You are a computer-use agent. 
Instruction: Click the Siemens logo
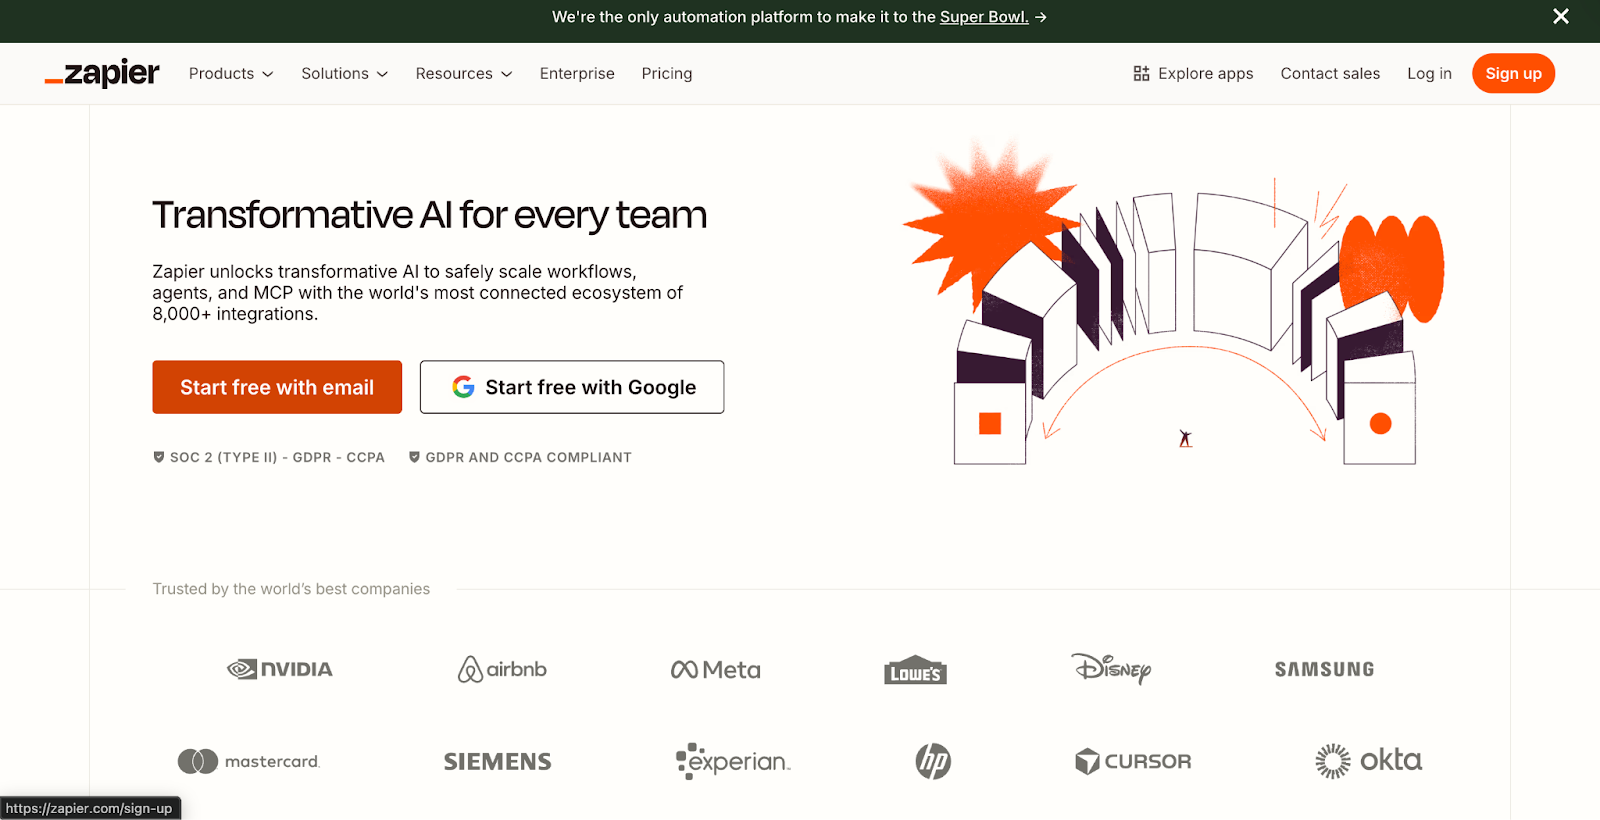click(x=497, y=762)
